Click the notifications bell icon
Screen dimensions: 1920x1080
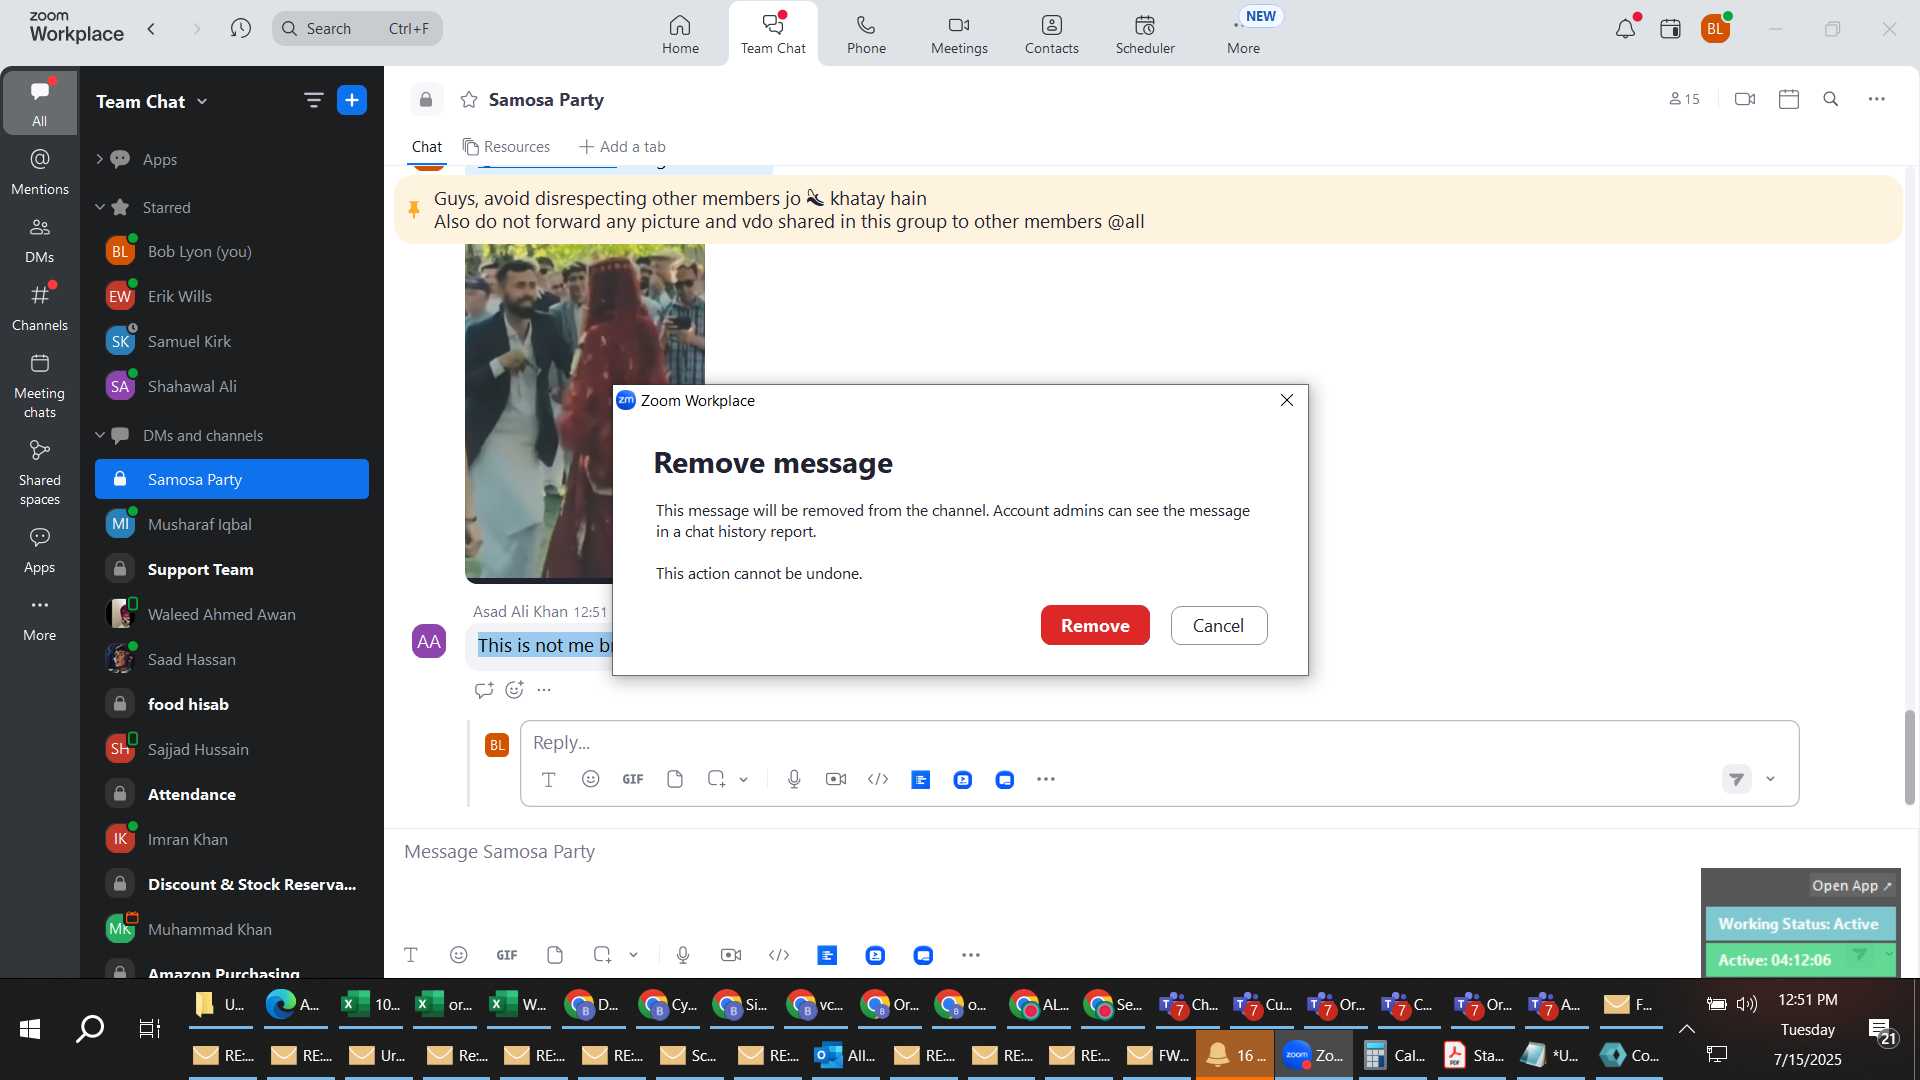point(1625,29)
